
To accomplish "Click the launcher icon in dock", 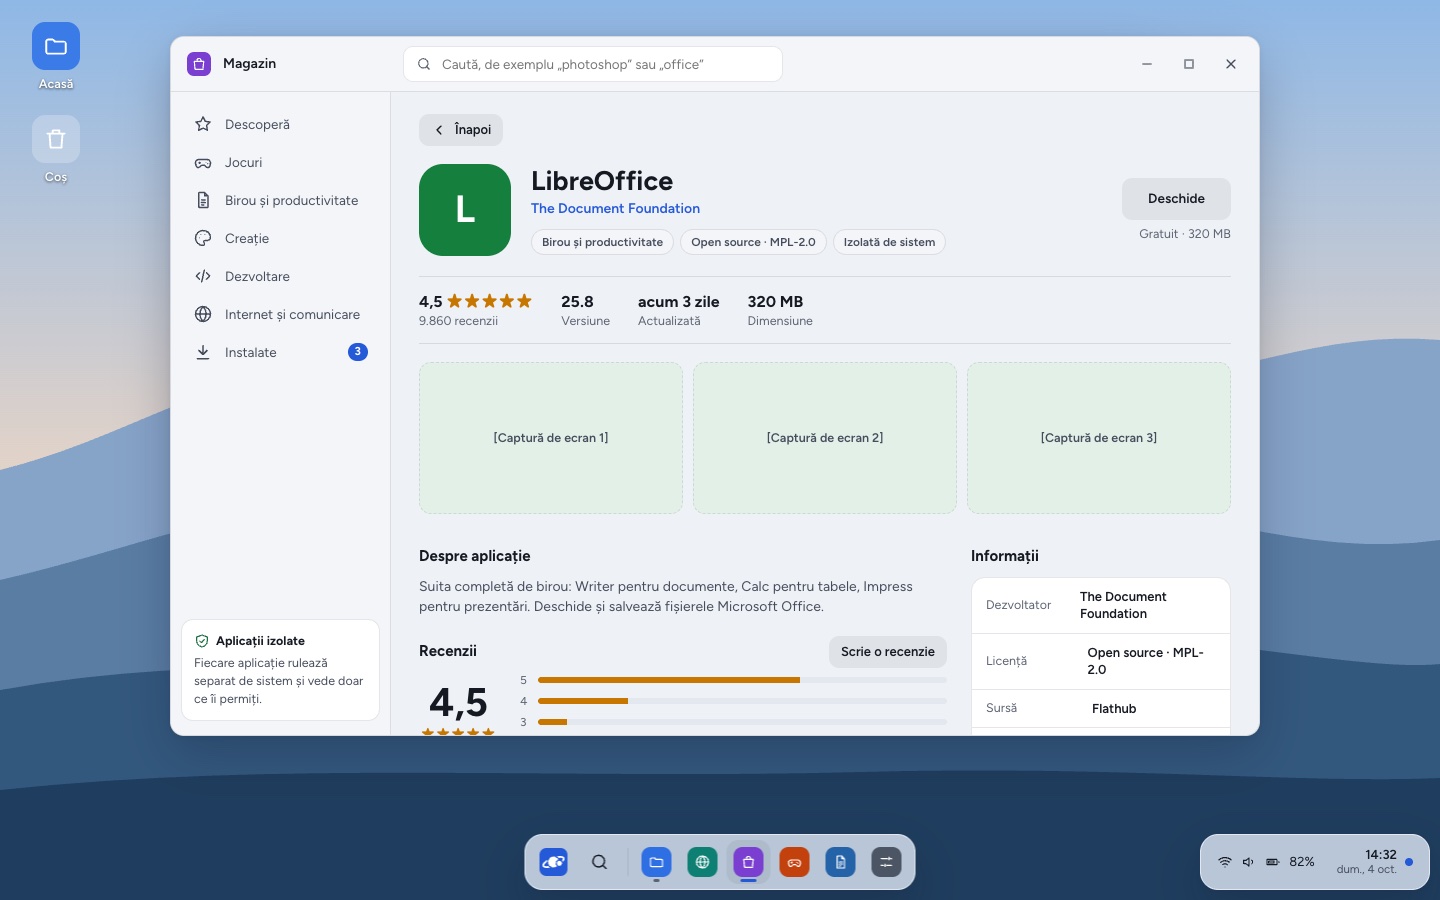I will pyautogui.click(x=553, y=862).
